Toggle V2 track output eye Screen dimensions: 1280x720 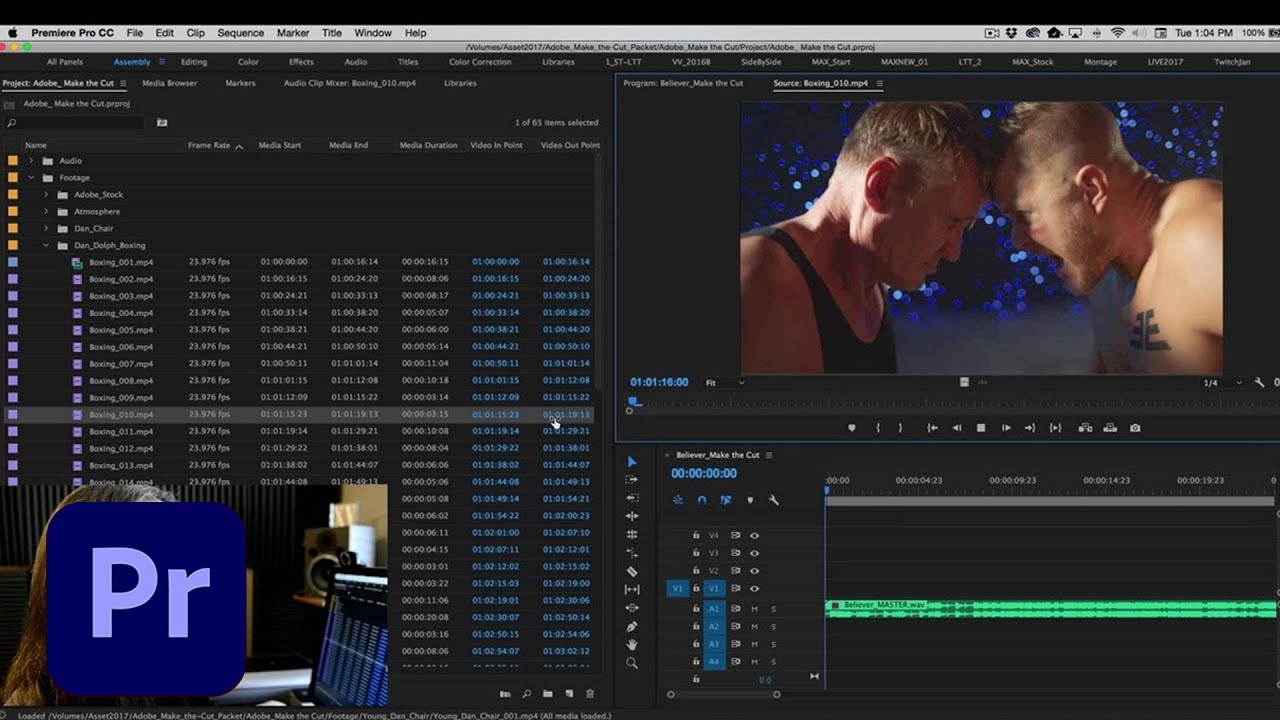click(754, 571)
